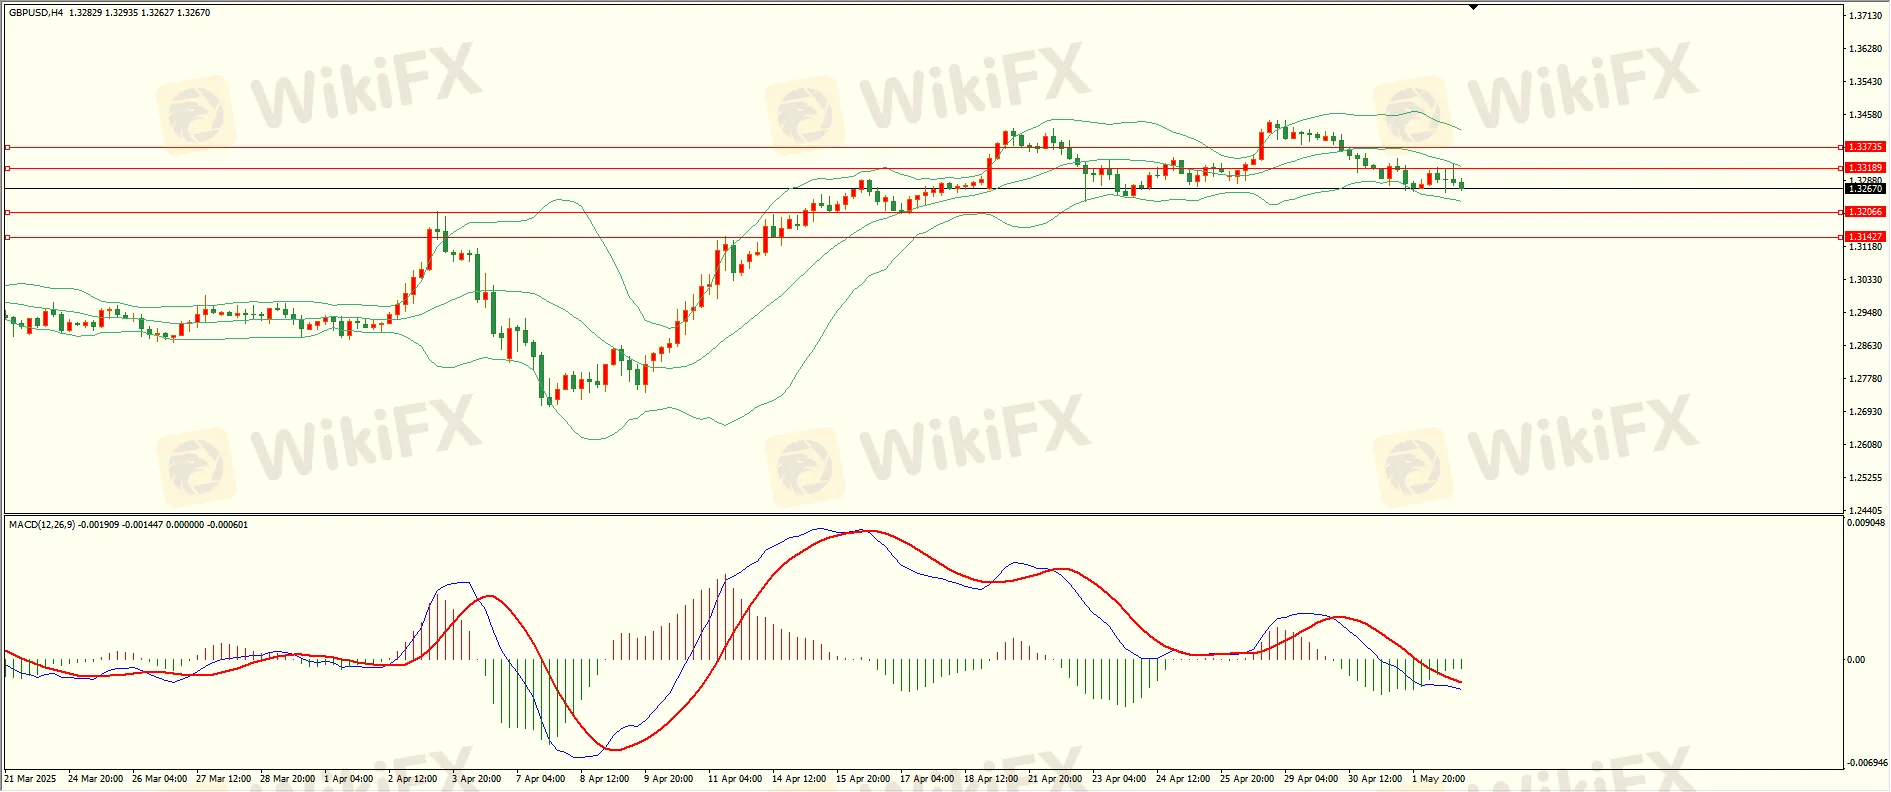
Task: Click the red 1.33735 price level tag
Action: (x=1865, y=147)
